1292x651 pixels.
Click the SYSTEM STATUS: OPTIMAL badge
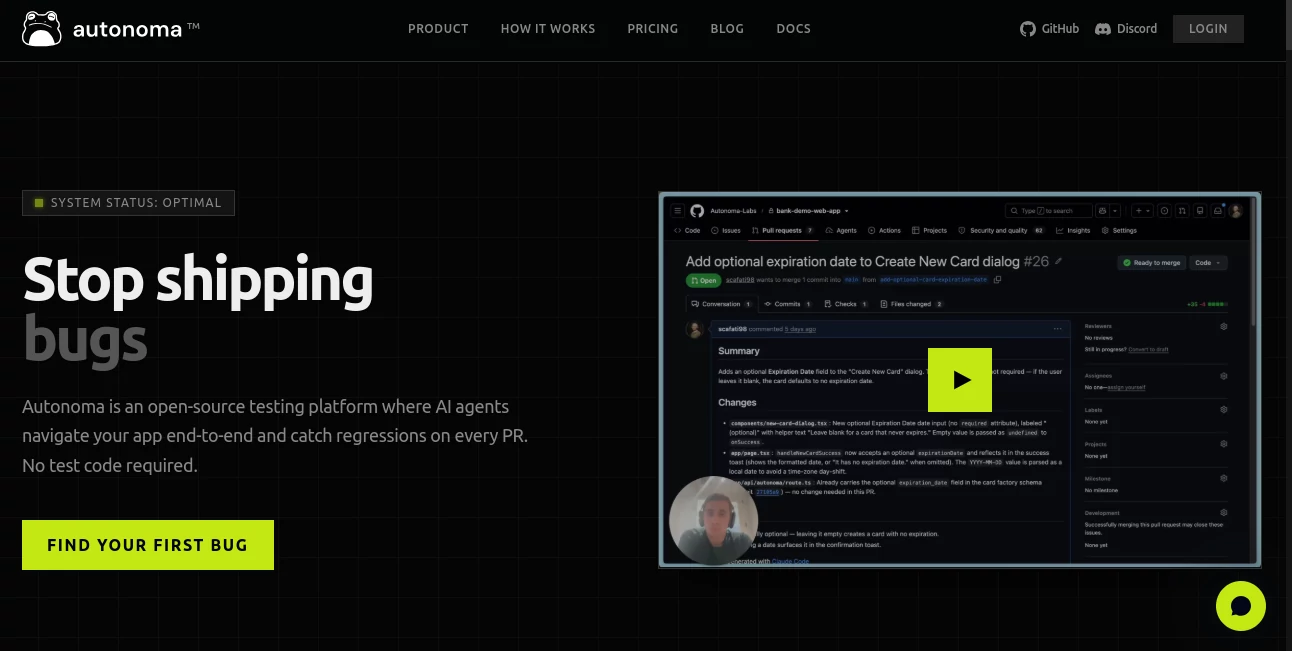point(128,203)
